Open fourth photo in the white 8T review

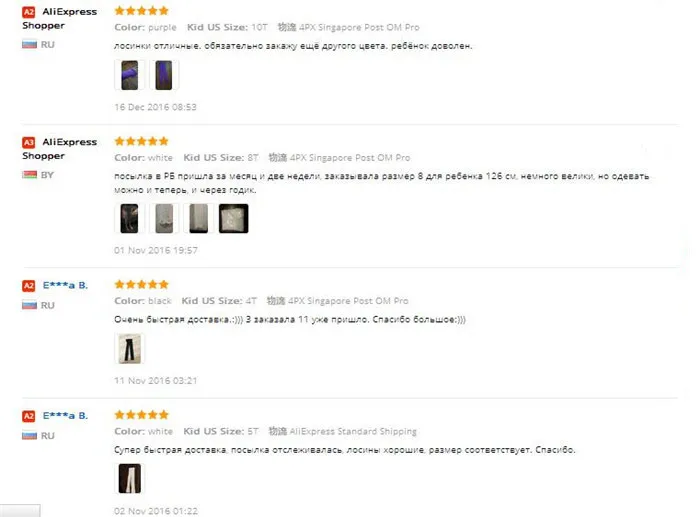pyautogui.click(x=233, y=218)
